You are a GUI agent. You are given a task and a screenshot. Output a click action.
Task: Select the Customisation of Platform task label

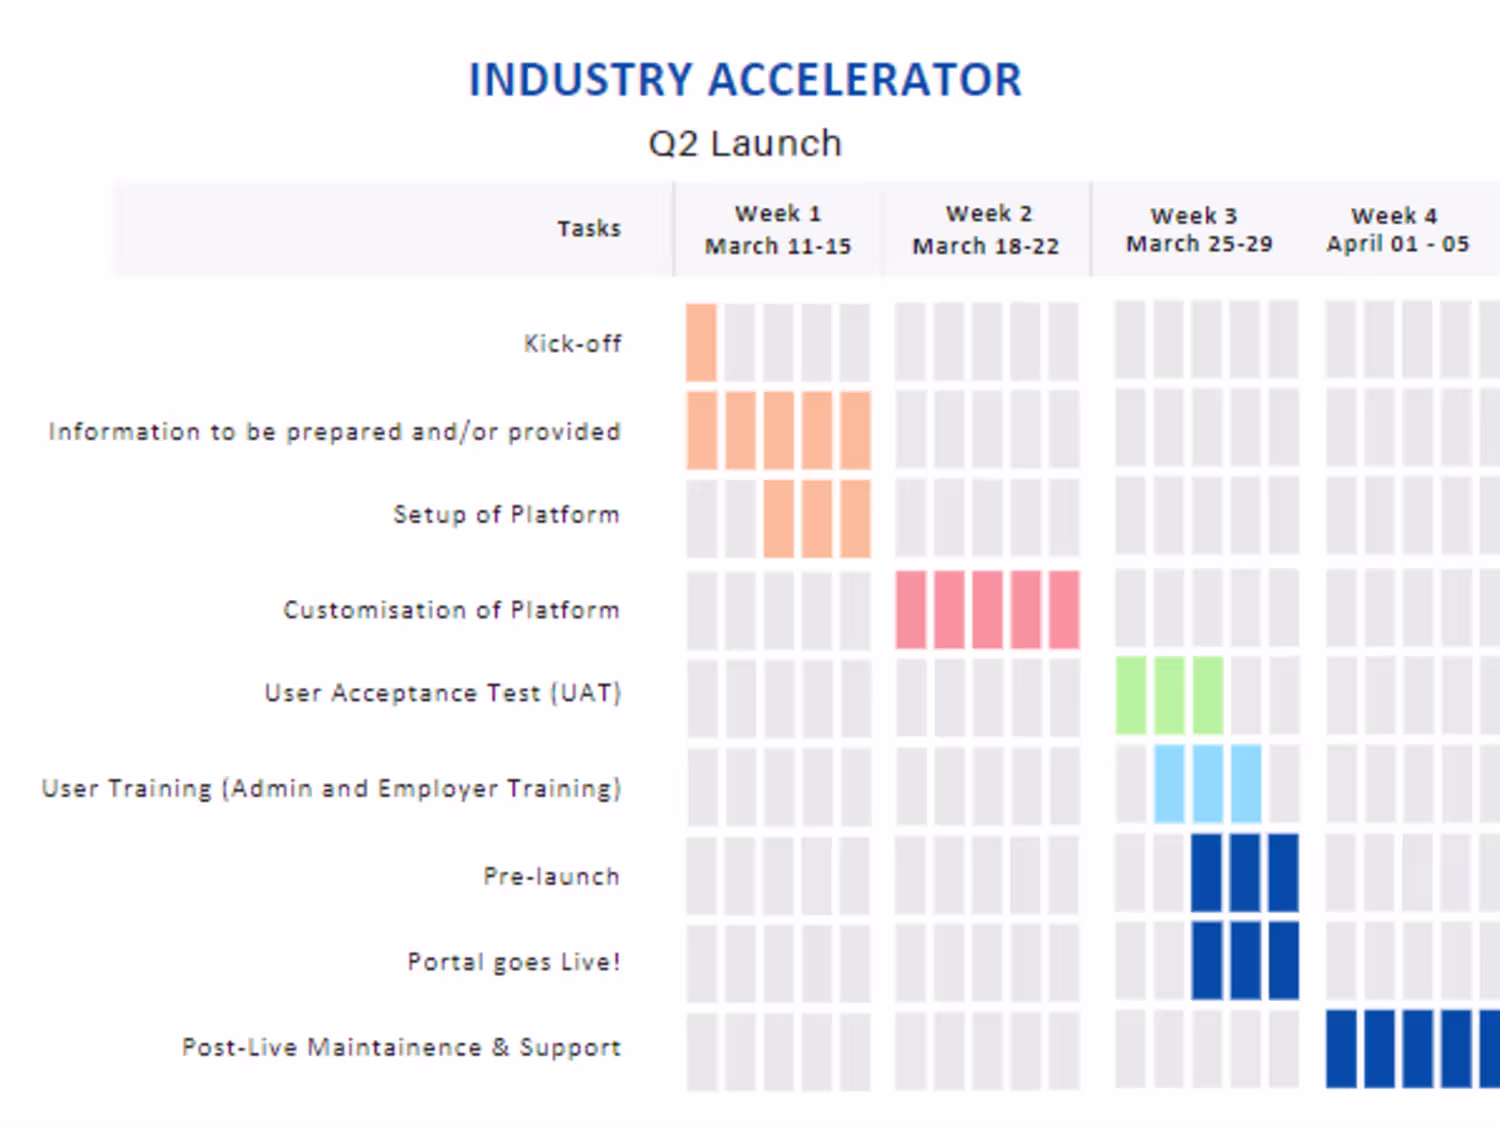point(451,610)
